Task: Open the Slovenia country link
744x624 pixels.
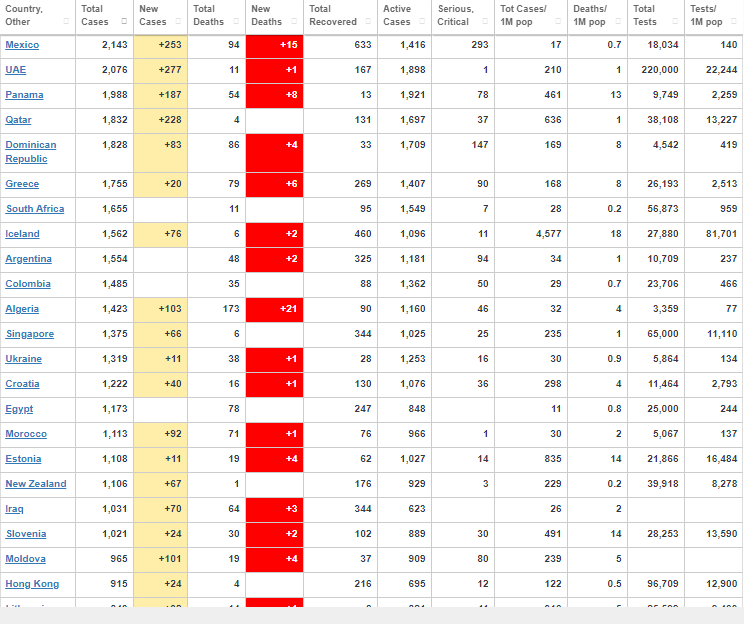Action: (x=26, y=534)
